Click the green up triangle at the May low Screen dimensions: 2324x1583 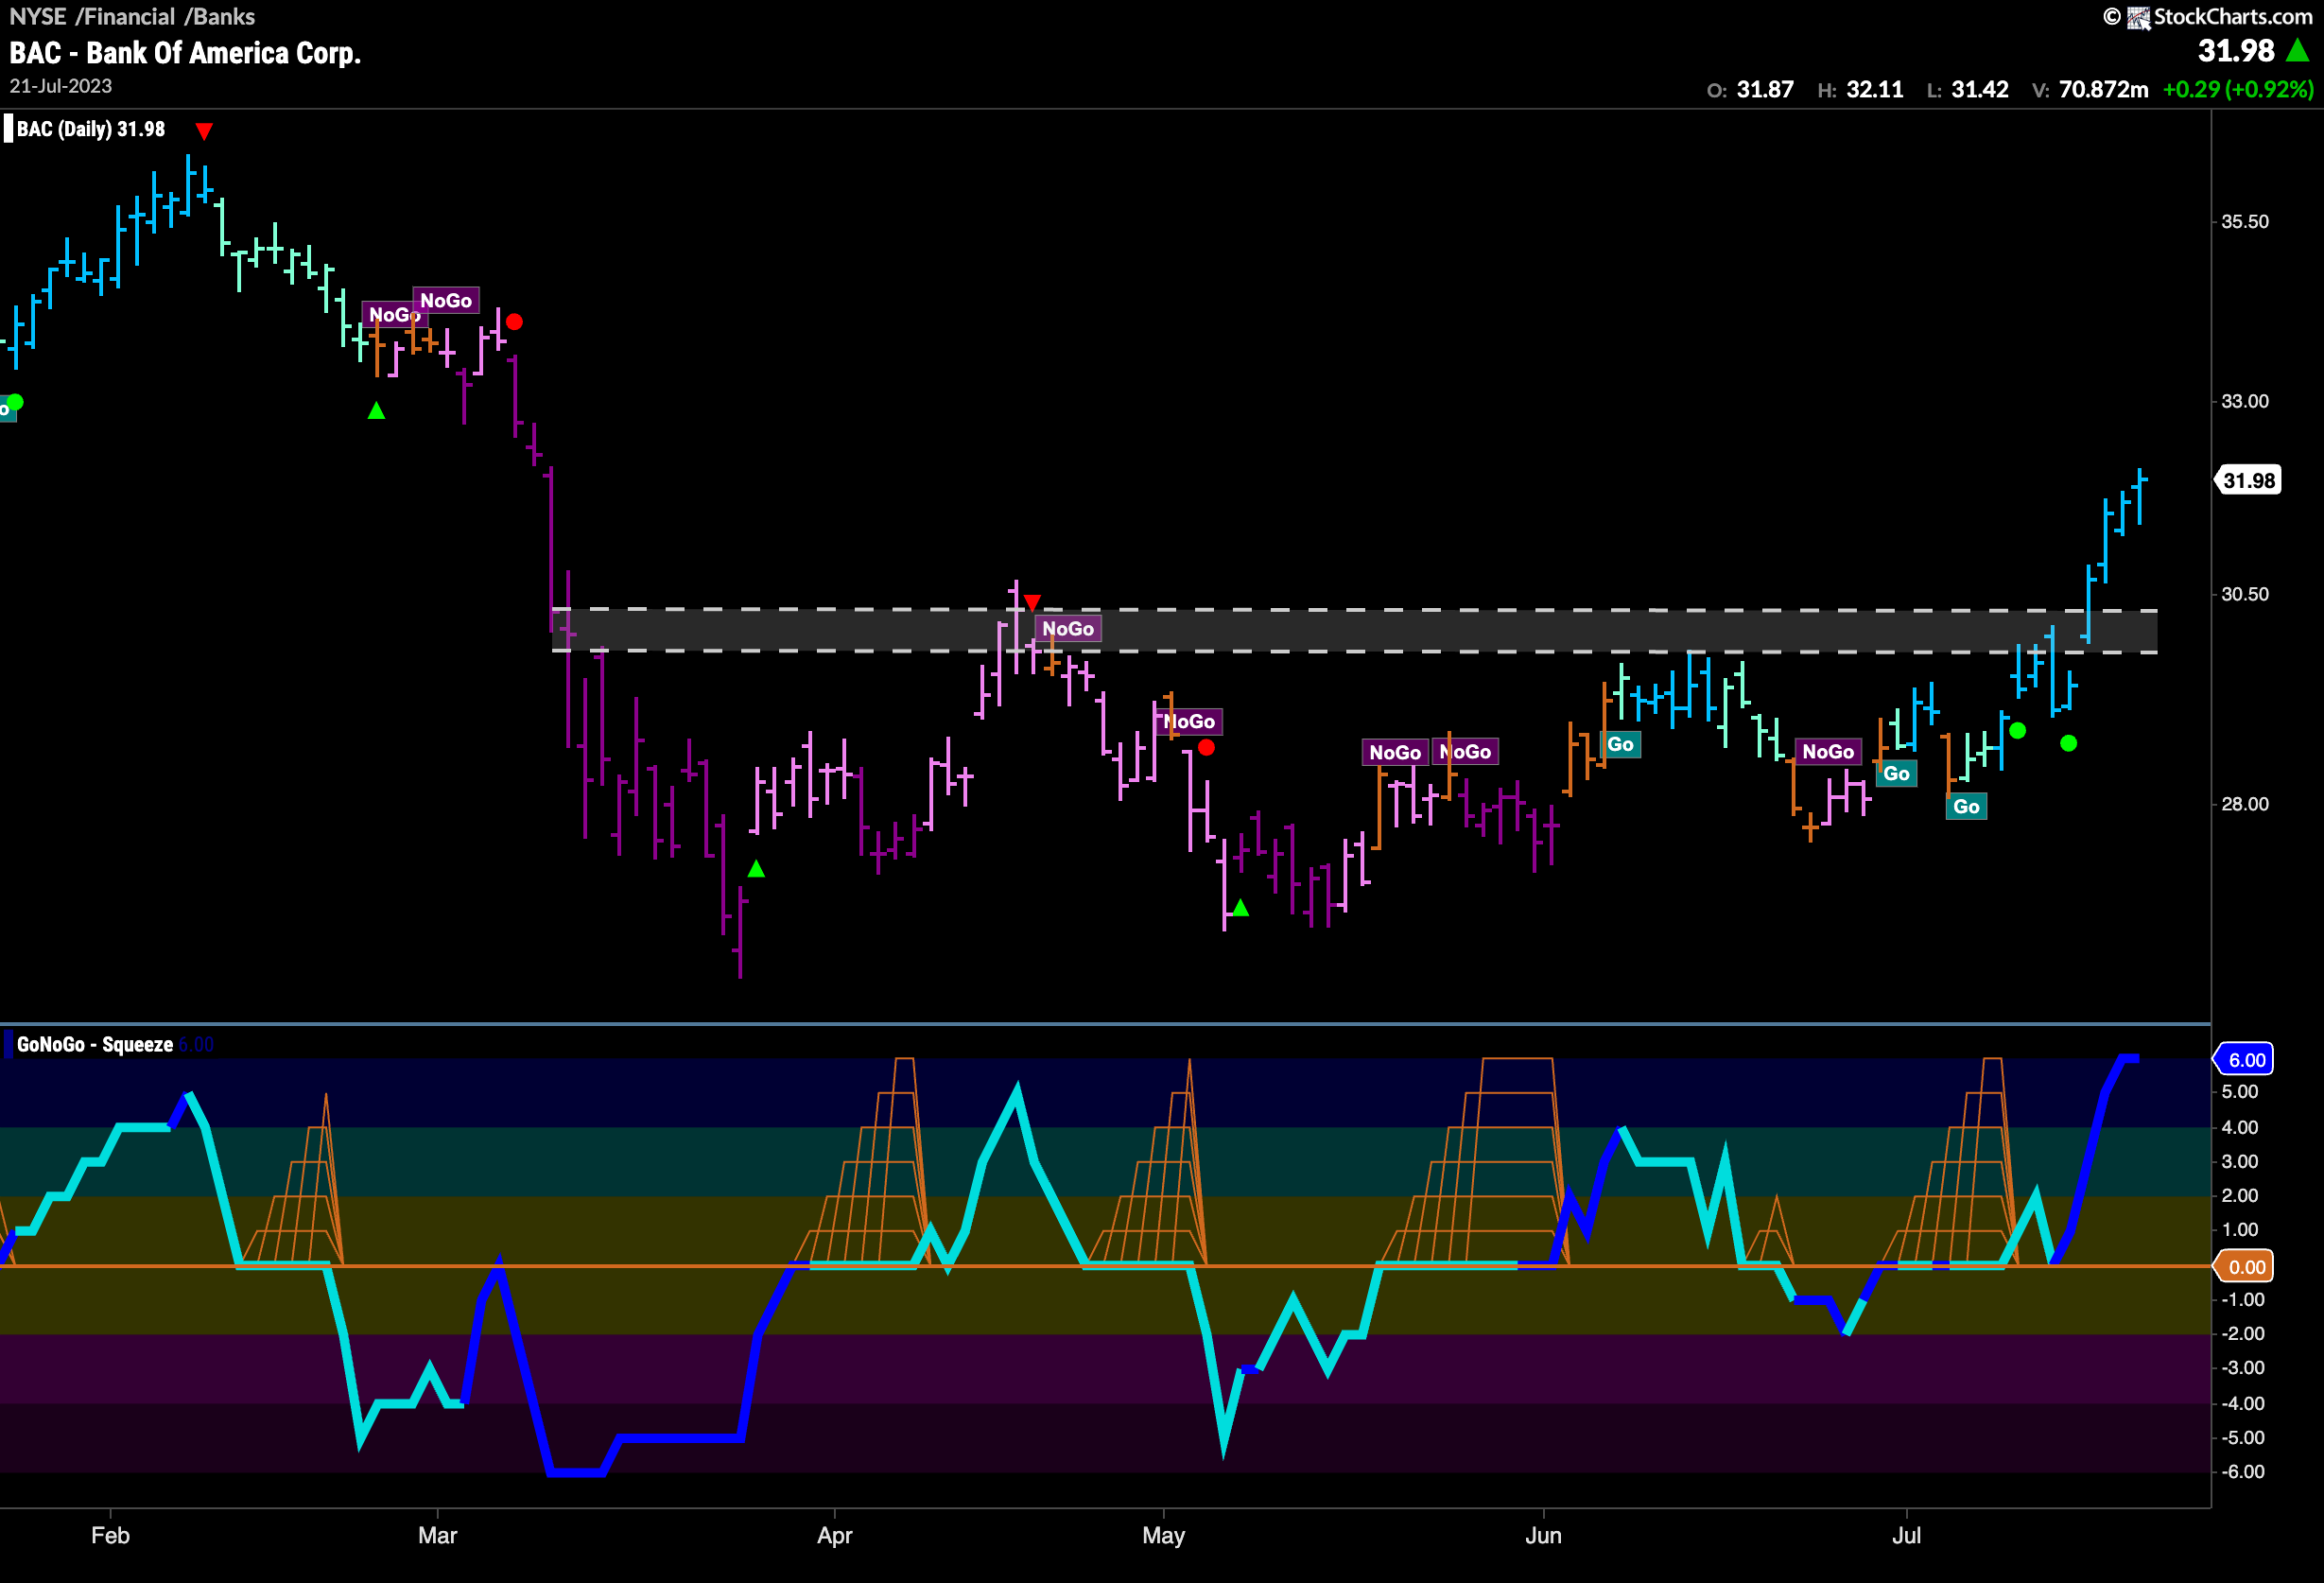coord(1240,908)
